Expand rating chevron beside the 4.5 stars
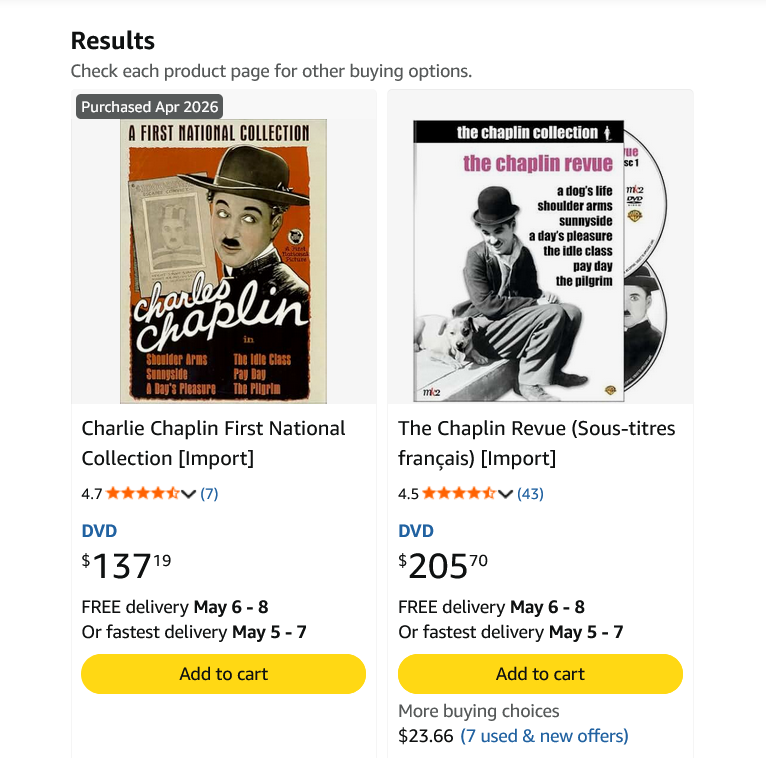 click(x=505, y=494)
